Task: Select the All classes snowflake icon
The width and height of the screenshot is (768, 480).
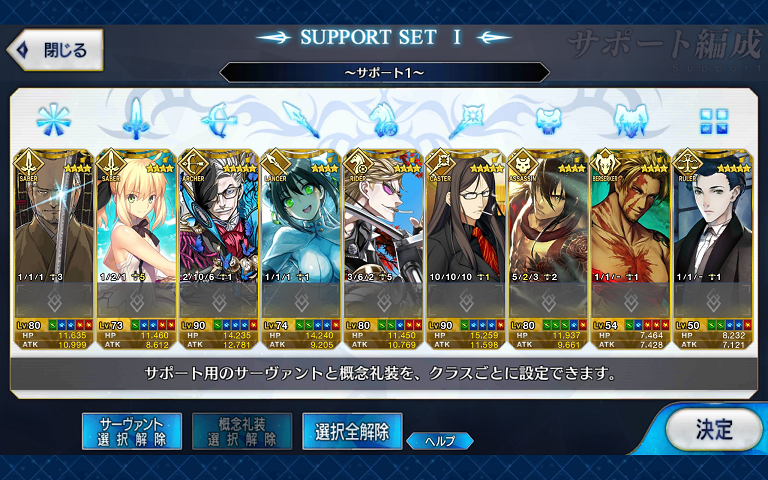Action: tap(54, 120)
